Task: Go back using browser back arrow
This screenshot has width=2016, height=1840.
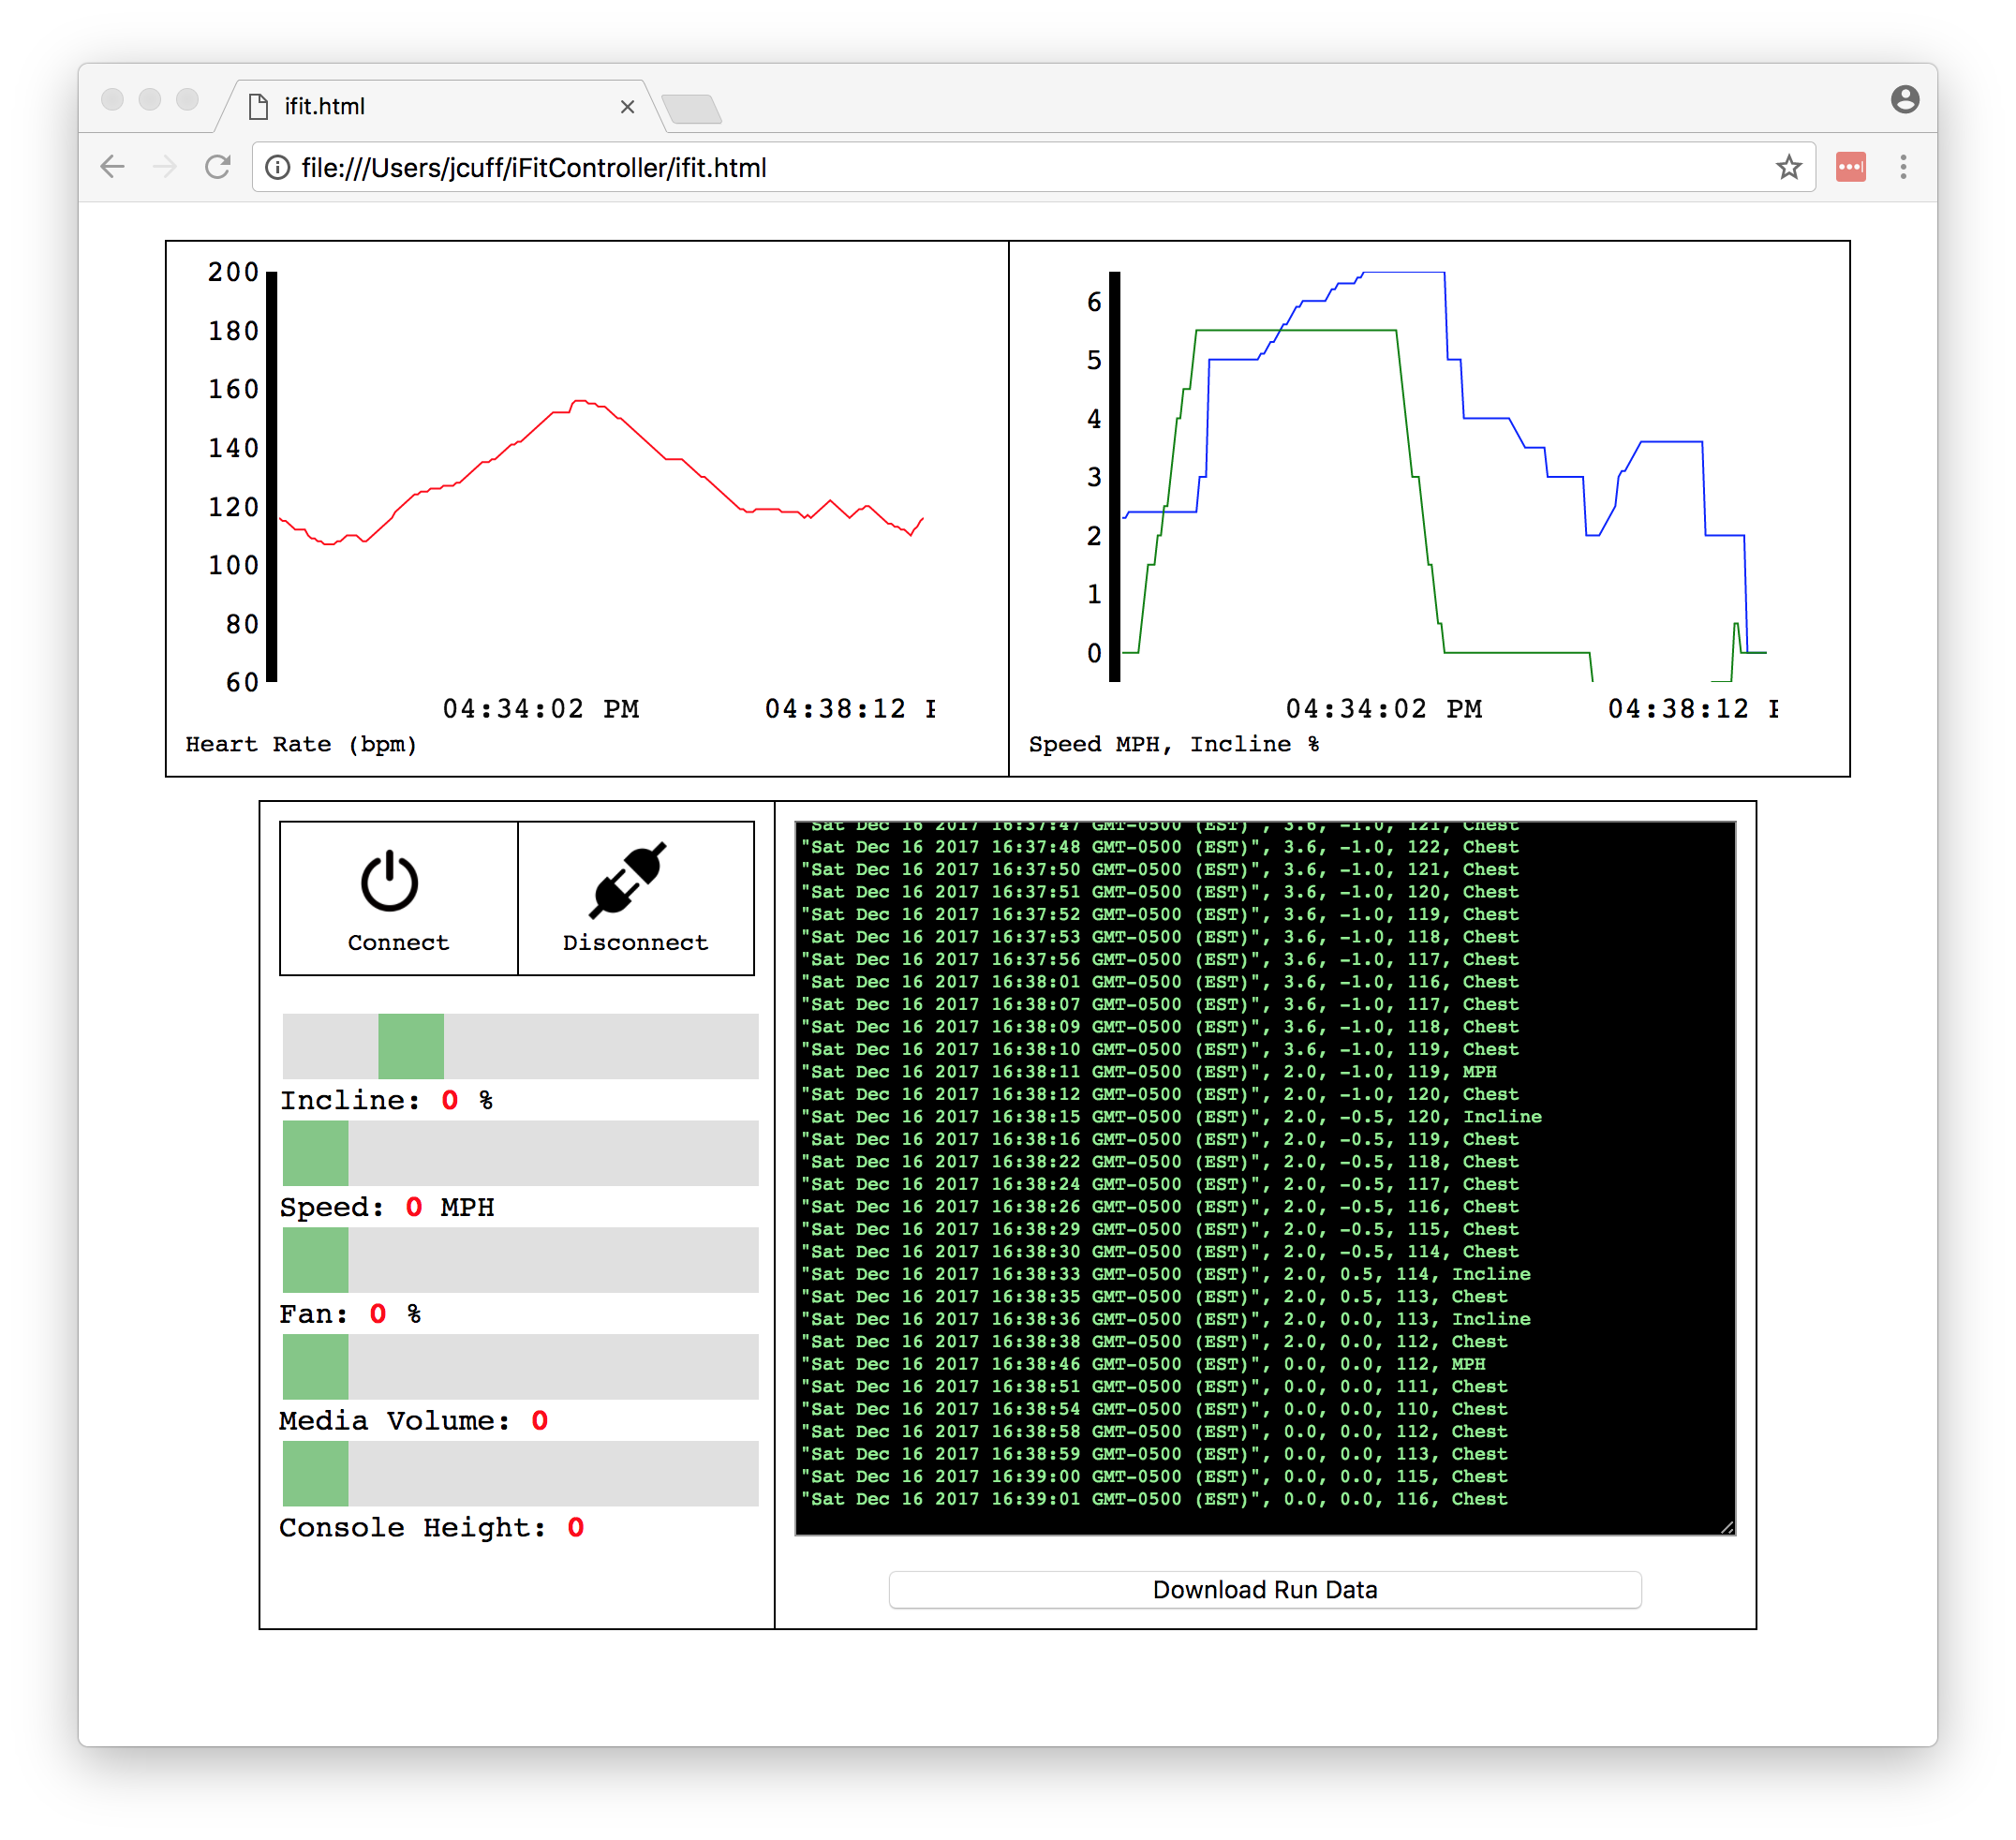Action: point(113,167)
